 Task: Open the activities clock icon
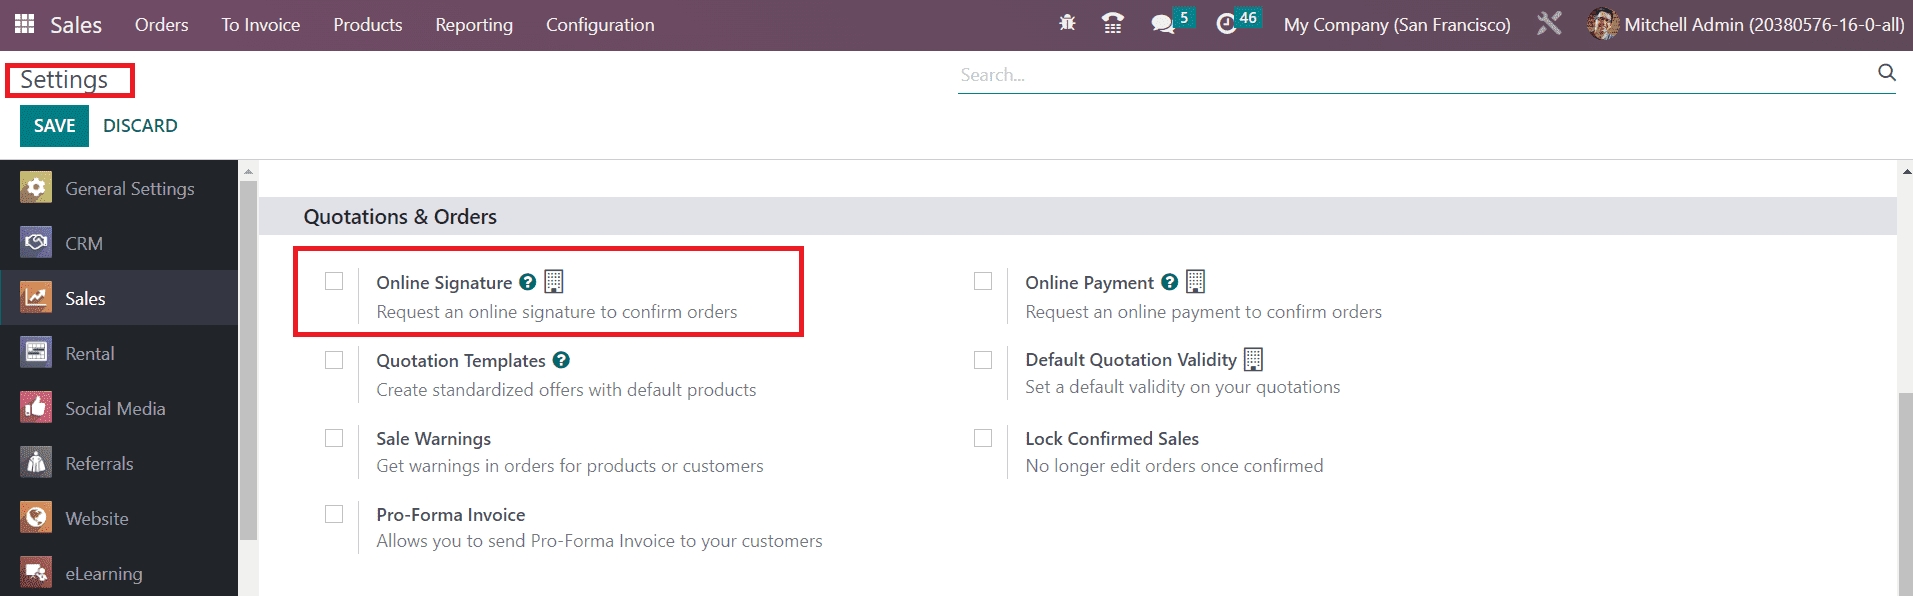tap(1226, 24)
